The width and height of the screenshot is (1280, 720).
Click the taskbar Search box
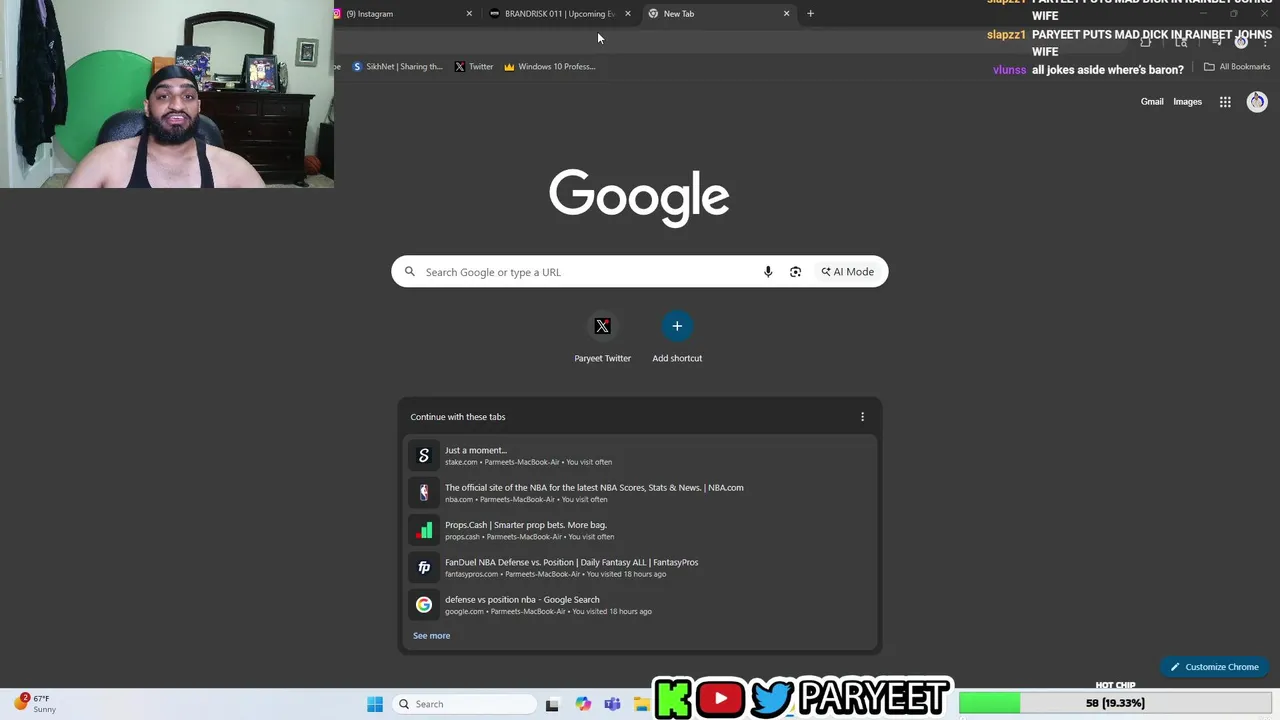click(463, 704)
